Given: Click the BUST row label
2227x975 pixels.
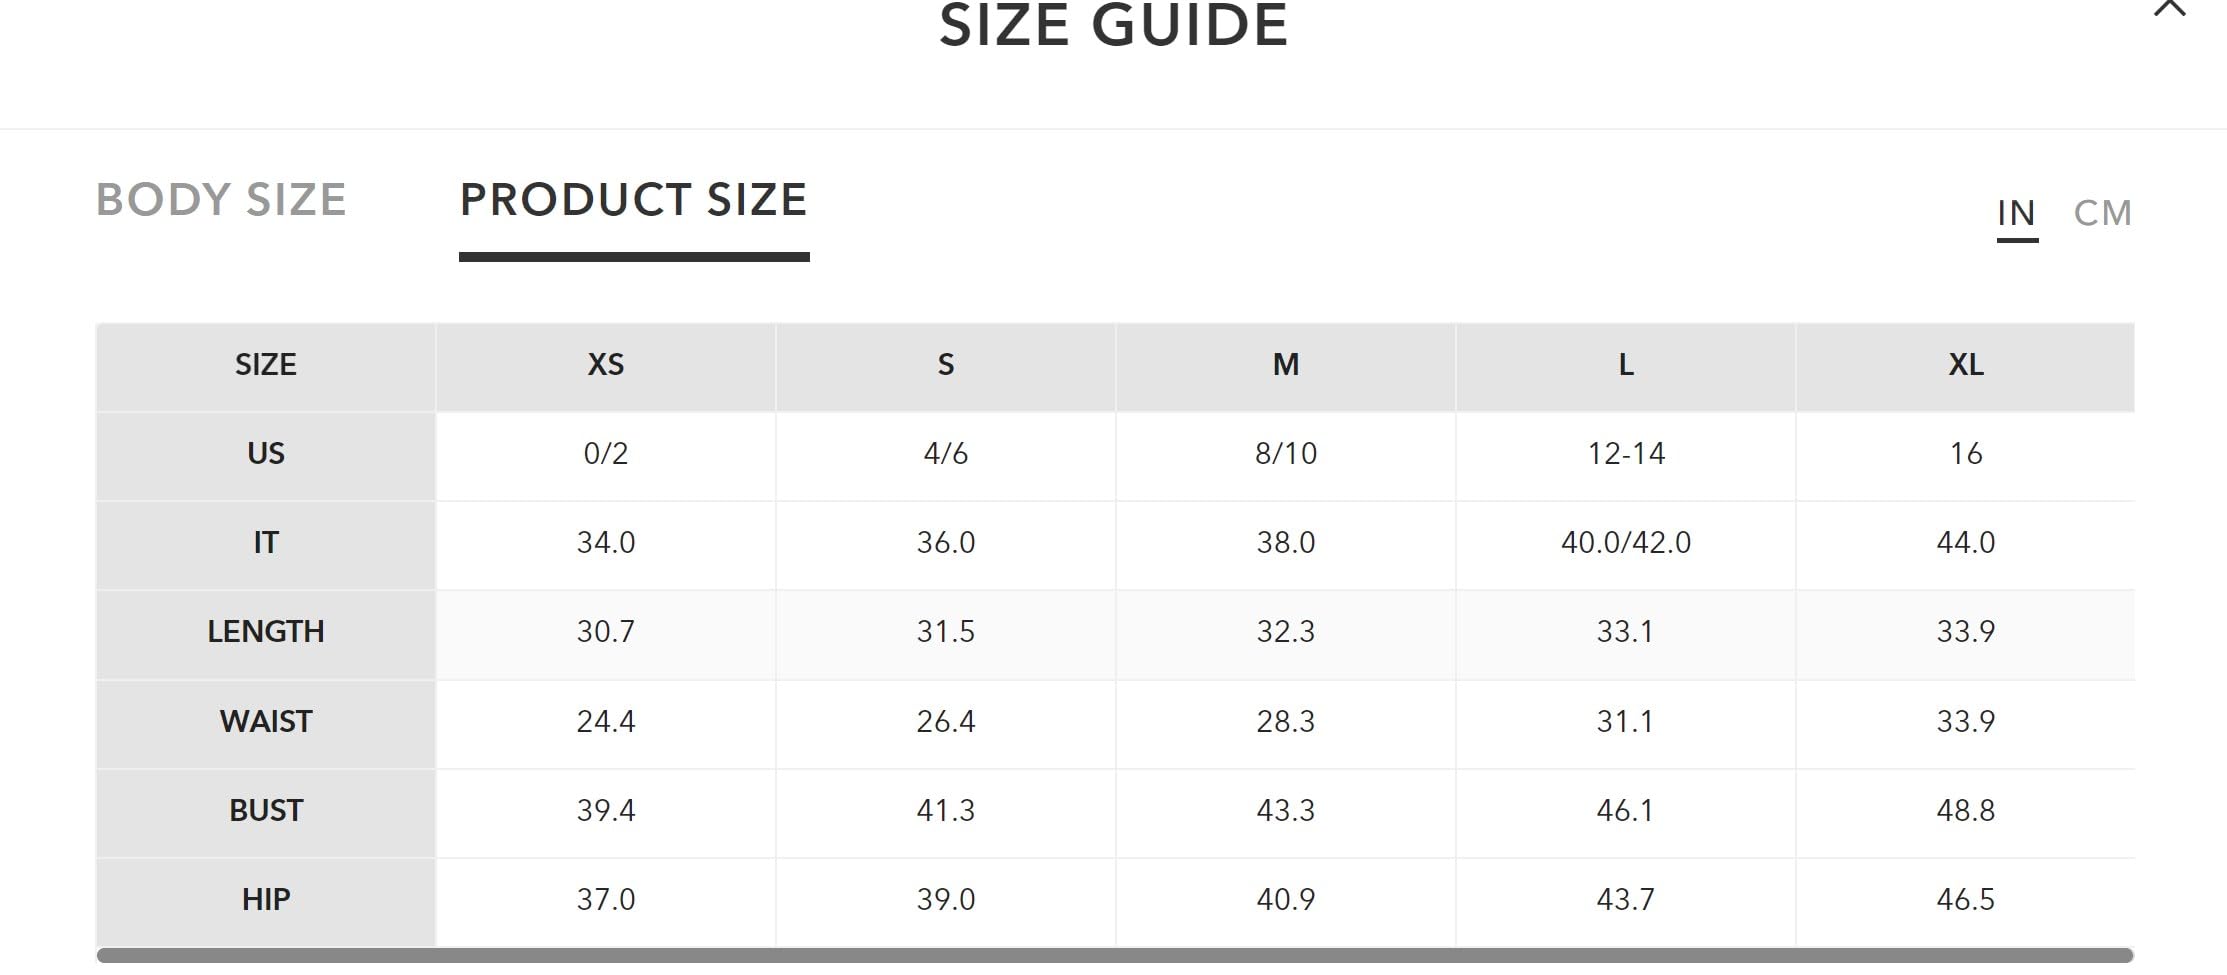Looking at the screenshot, I should pyautogui.click(x=266, y=811).
